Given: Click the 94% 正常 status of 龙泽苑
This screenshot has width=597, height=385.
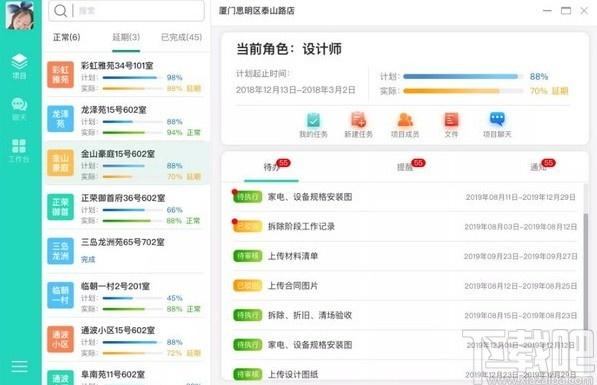Looking at the screenshot, I should point(184,133).
